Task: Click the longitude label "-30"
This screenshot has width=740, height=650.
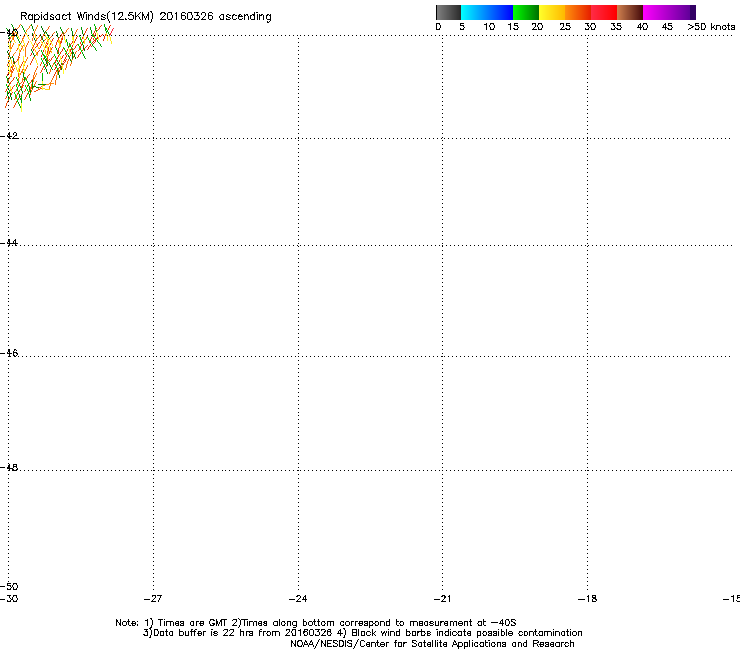Action: (x=9, y=599)
